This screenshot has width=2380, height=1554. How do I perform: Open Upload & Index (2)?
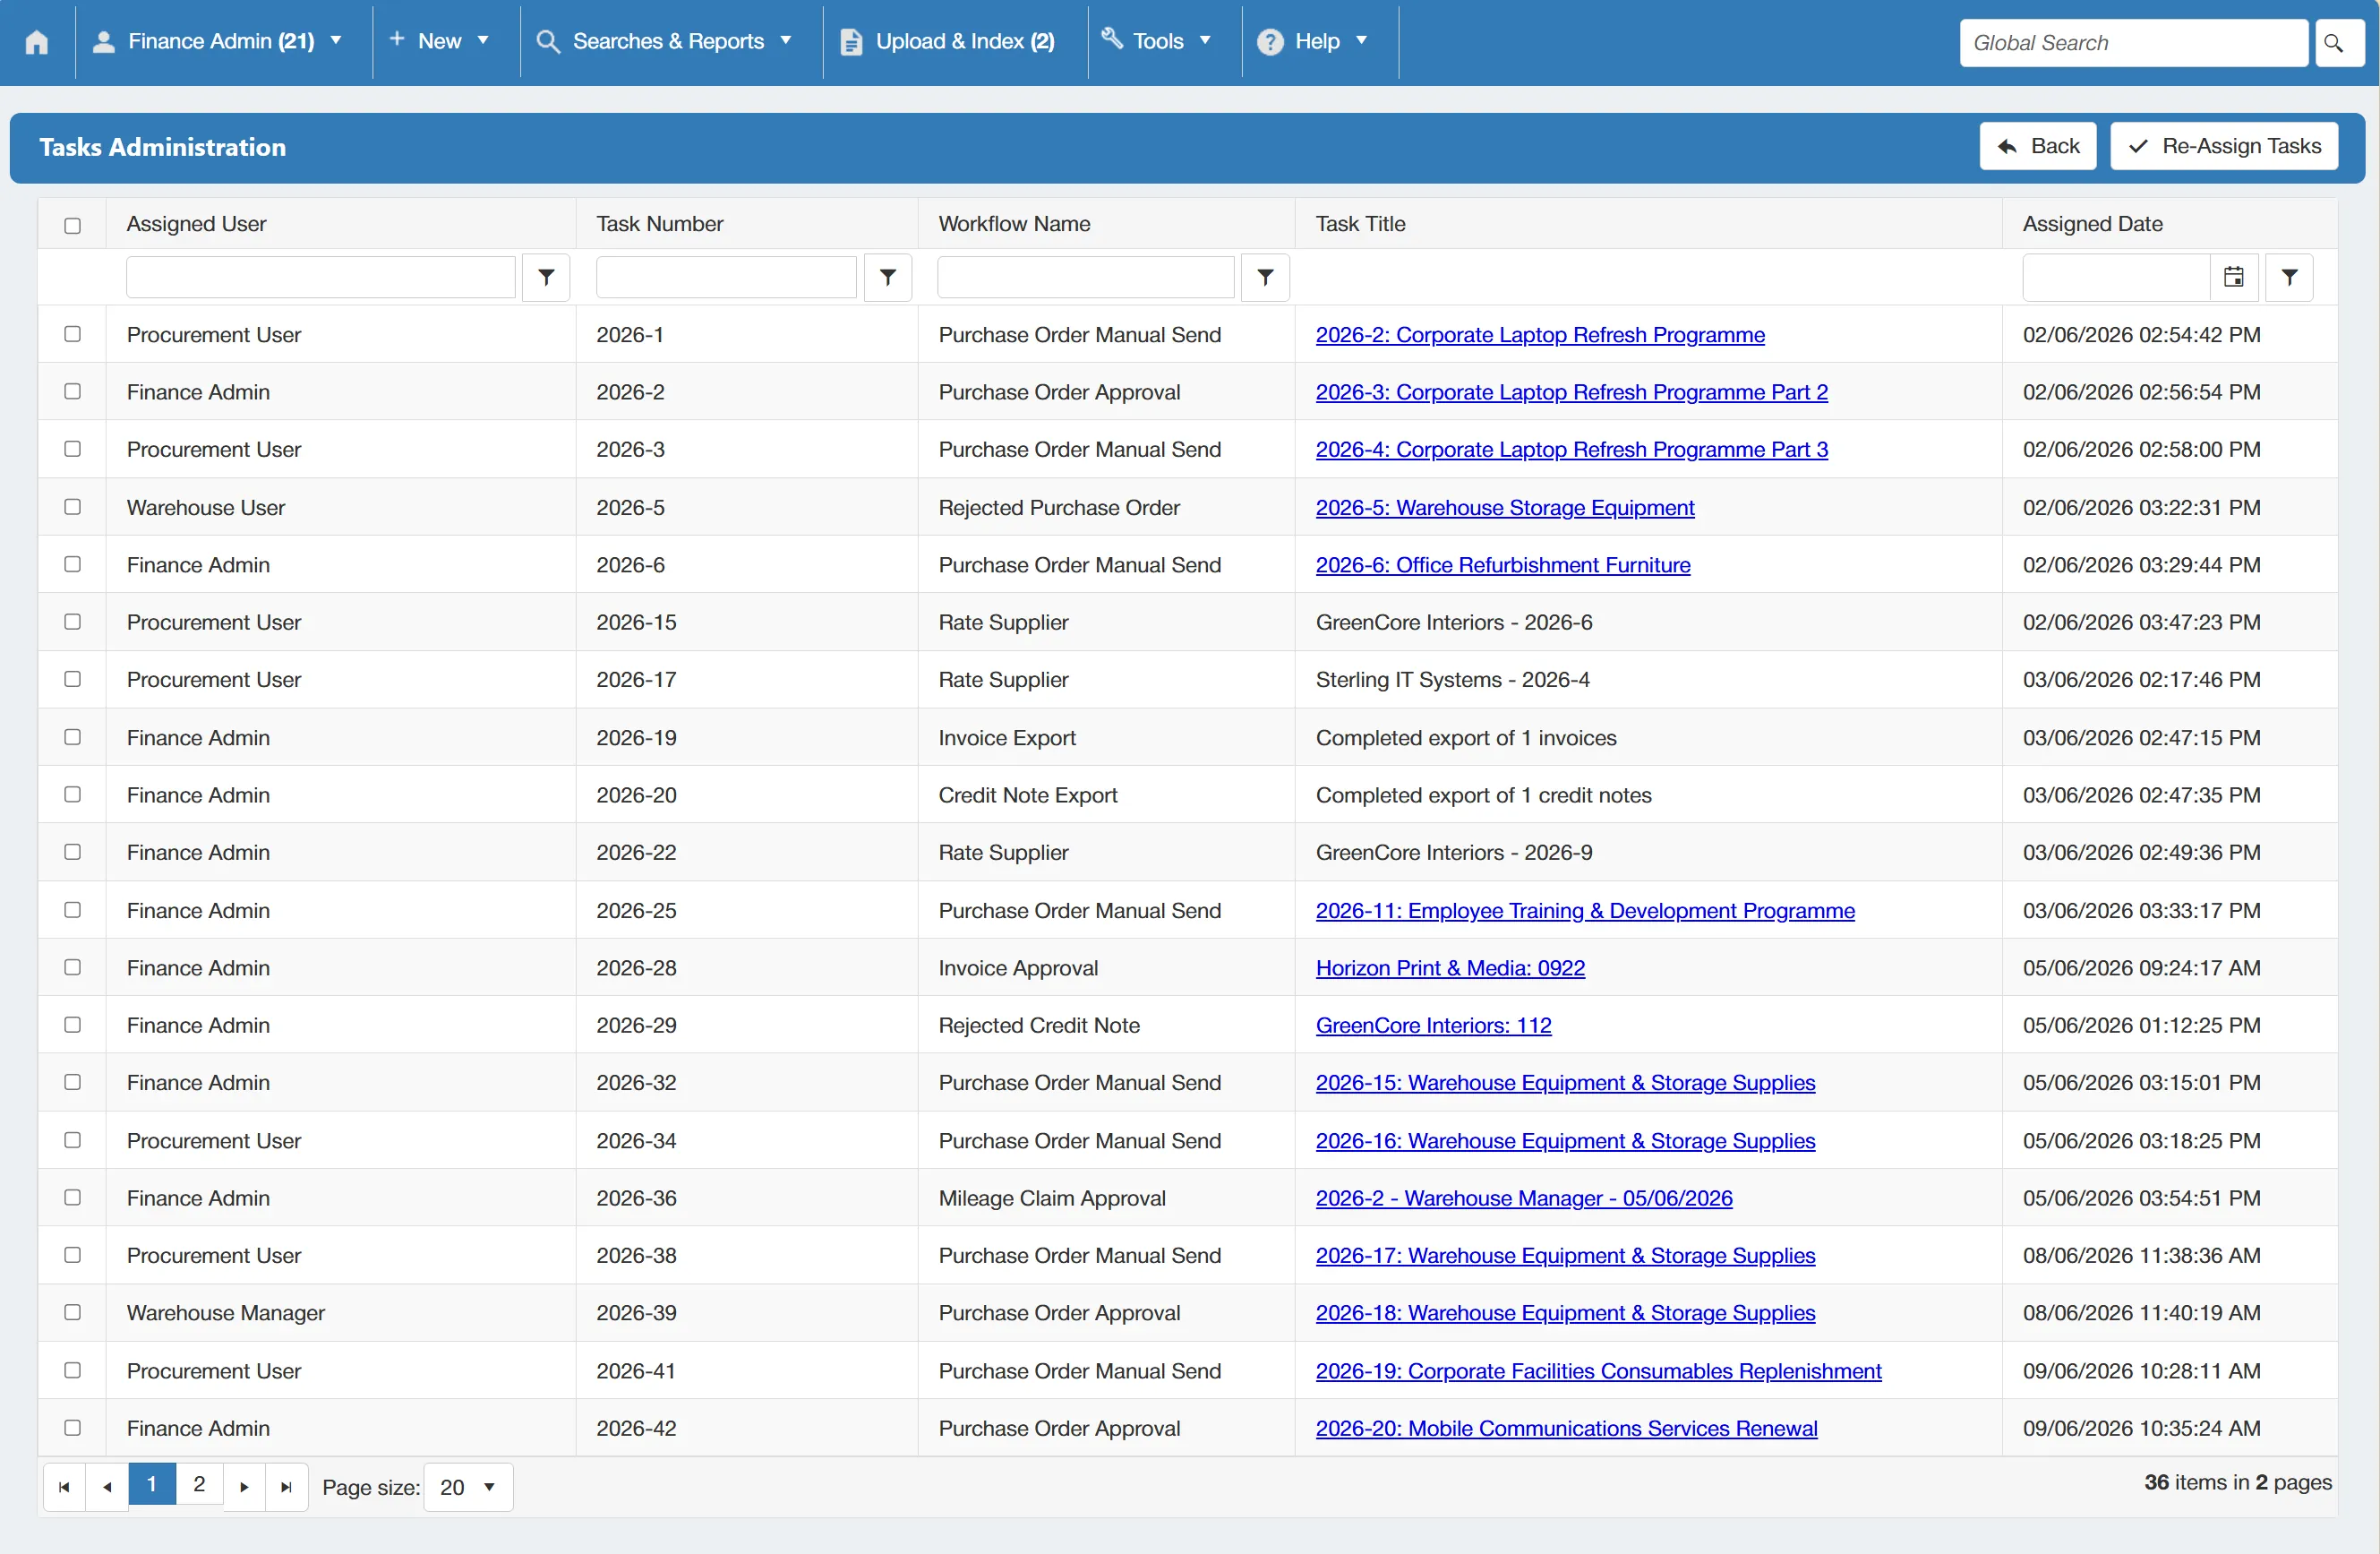pyautogui.click(x=948, y=42)
